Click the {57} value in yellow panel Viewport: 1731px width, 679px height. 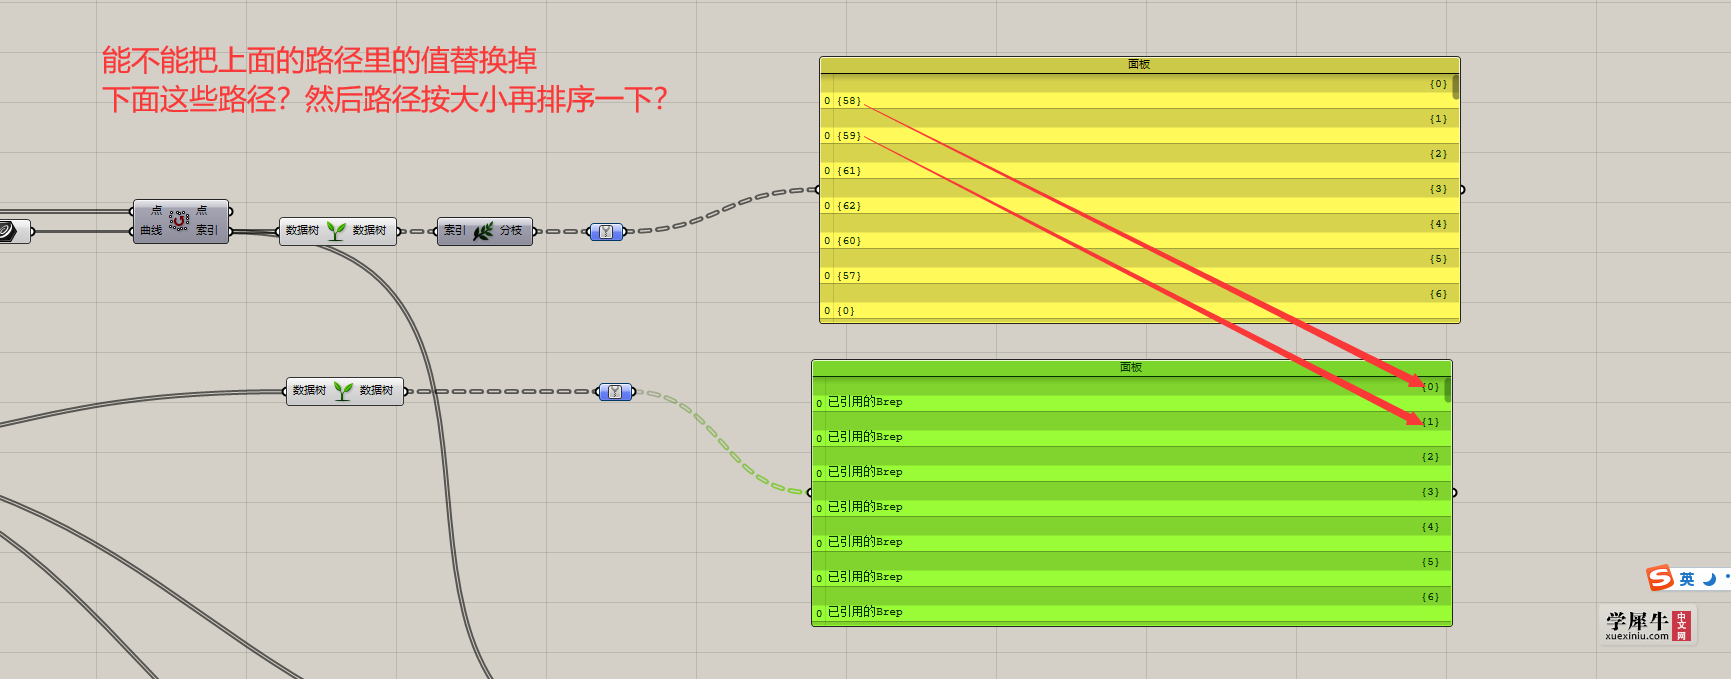pos(849,276)
